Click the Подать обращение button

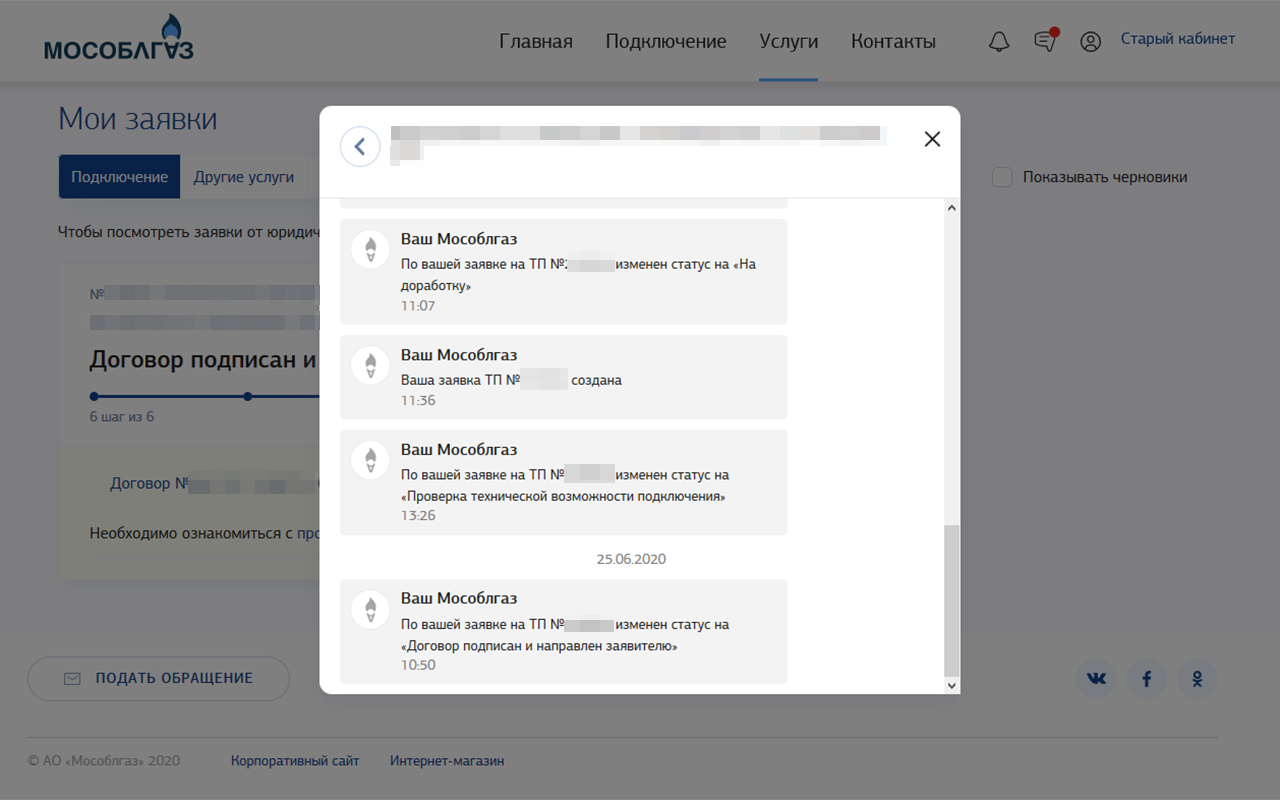pyautogui.click(x=158, y=678)
